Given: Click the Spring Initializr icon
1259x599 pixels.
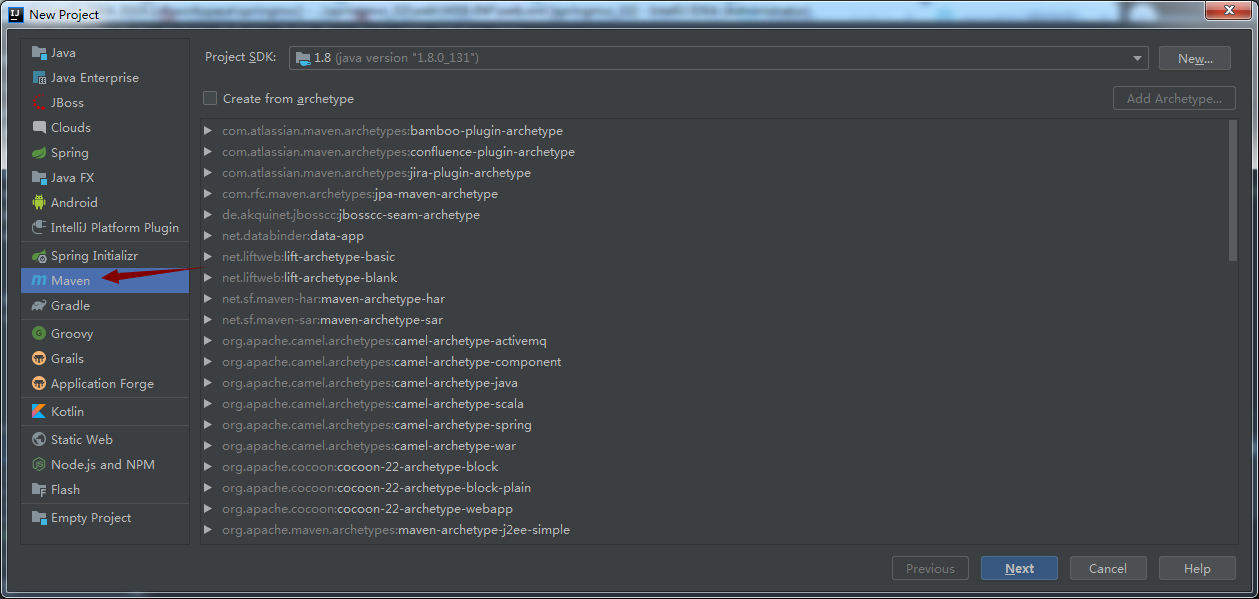Looking at the screenshot, I should (39, 256).
